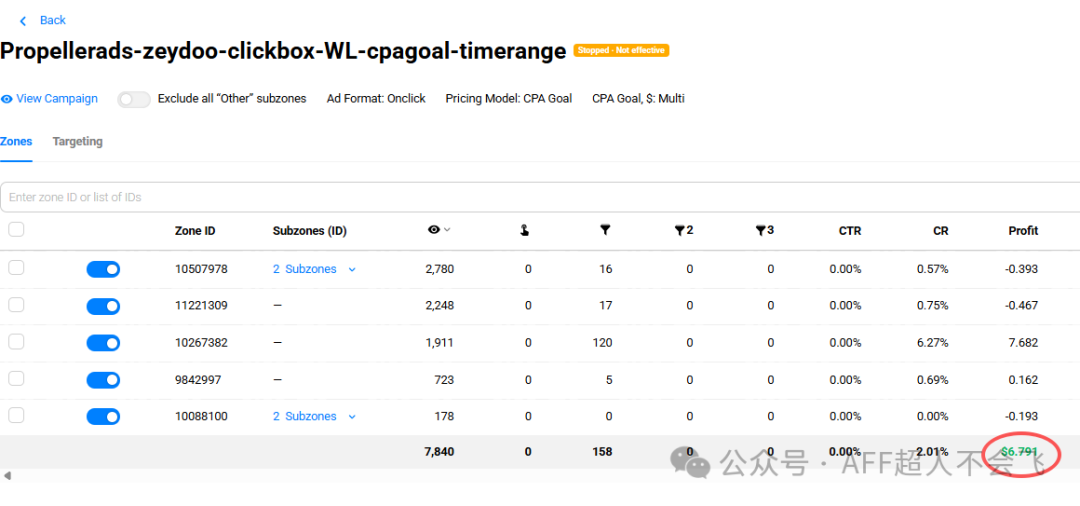The width and height of the screenshot is (1080, 506).
Task: Select zone ID 10267382 text
Action: point(201,342)
